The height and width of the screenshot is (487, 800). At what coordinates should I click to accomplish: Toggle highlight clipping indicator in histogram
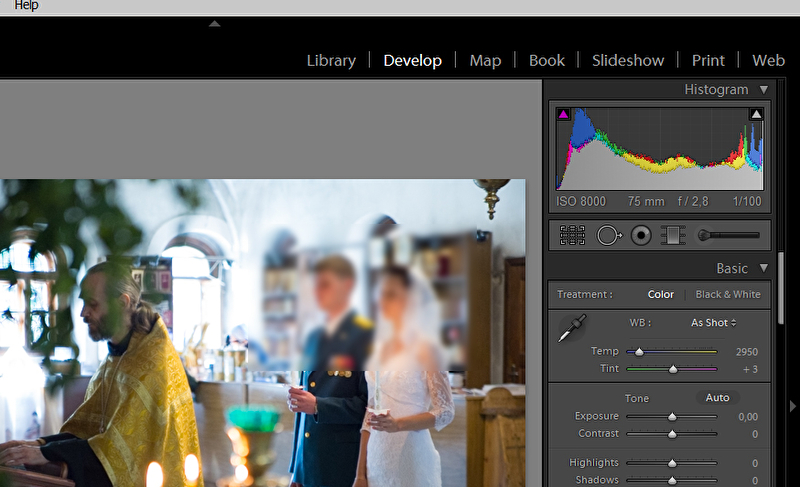click(x=756, y=115)
